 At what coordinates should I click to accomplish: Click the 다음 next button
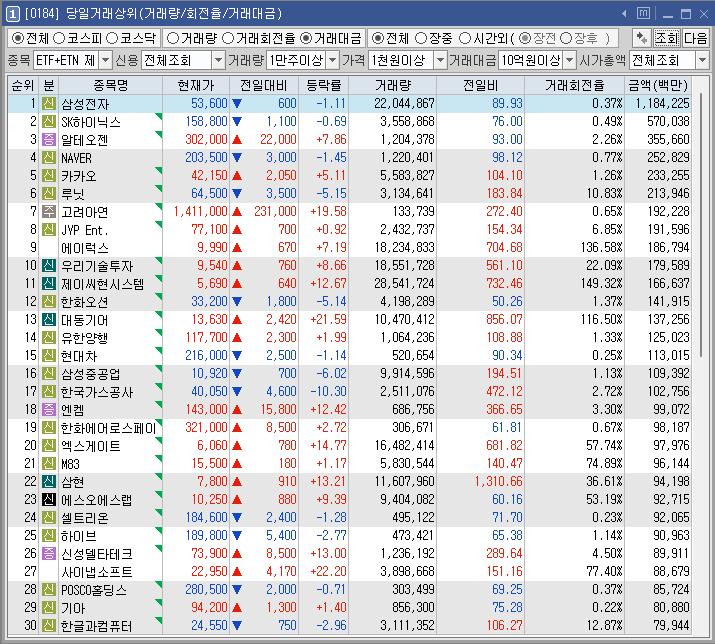point(695,38)
